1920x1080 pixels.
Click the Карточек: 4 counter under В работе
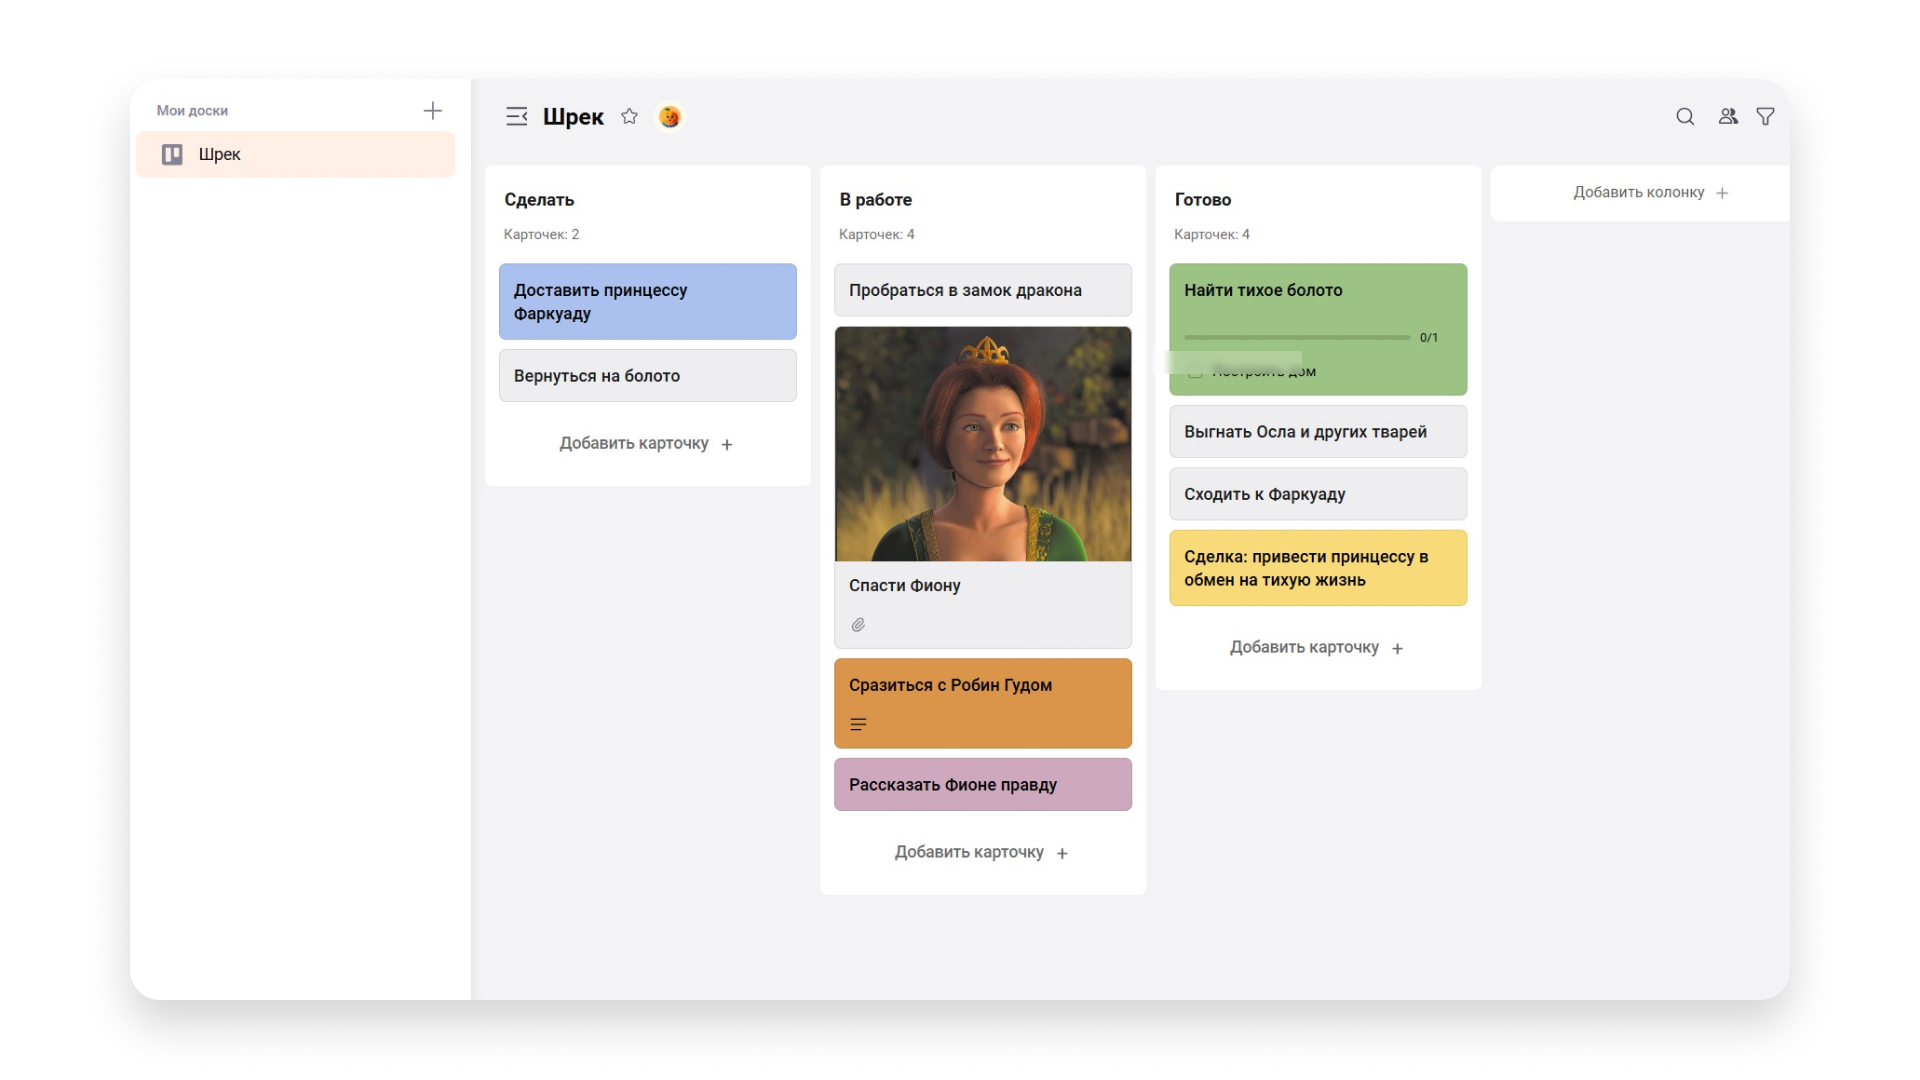(x=876, y=235)
